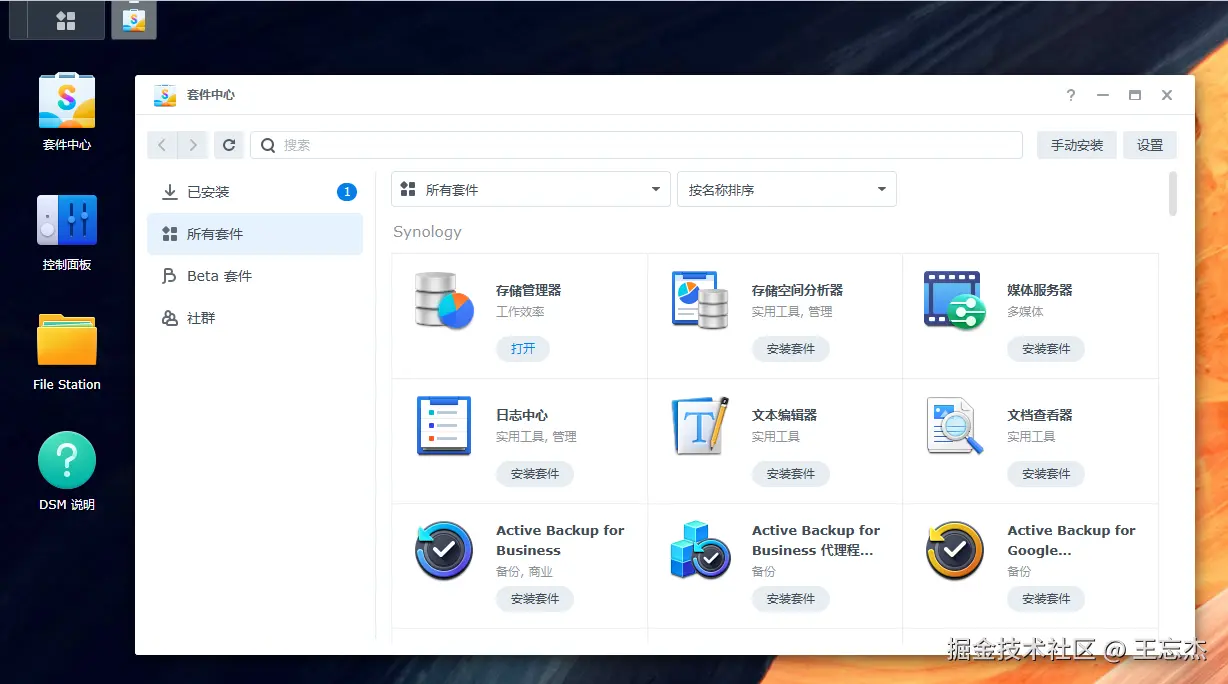Open DSM Help (DSM 说明) desktop icon
Screen dimensions: 1228x684
coord(67,460)
